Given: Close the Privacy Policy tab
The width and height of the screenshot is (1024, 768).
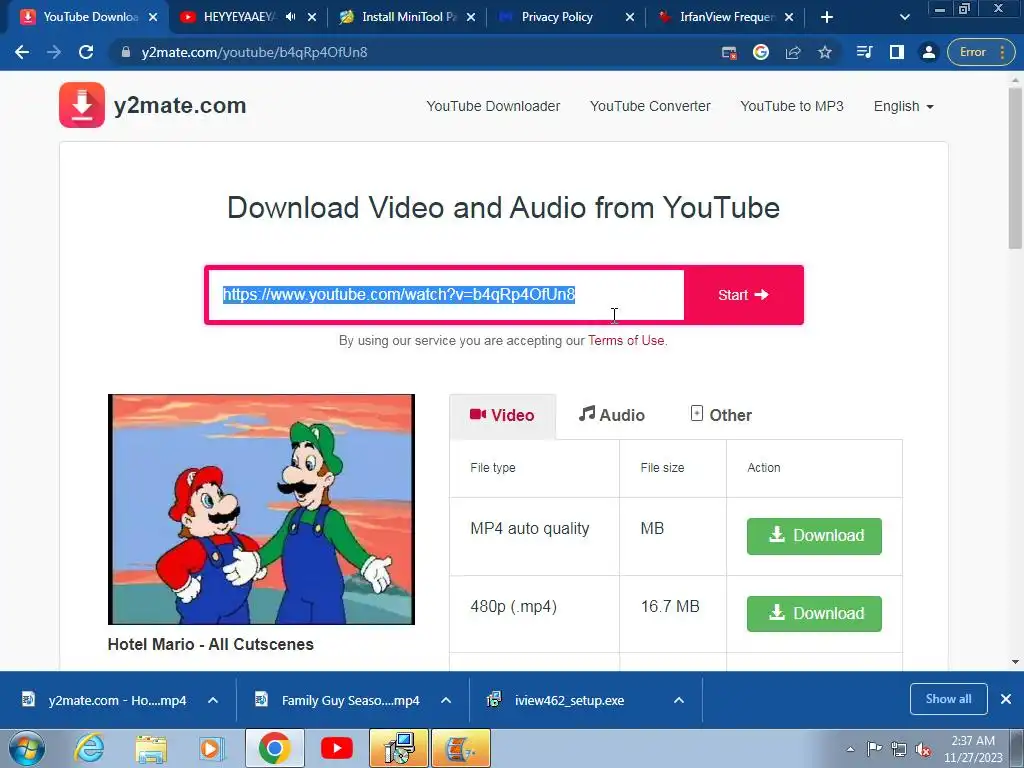Looking at the screenshot, I should [630, 17].
